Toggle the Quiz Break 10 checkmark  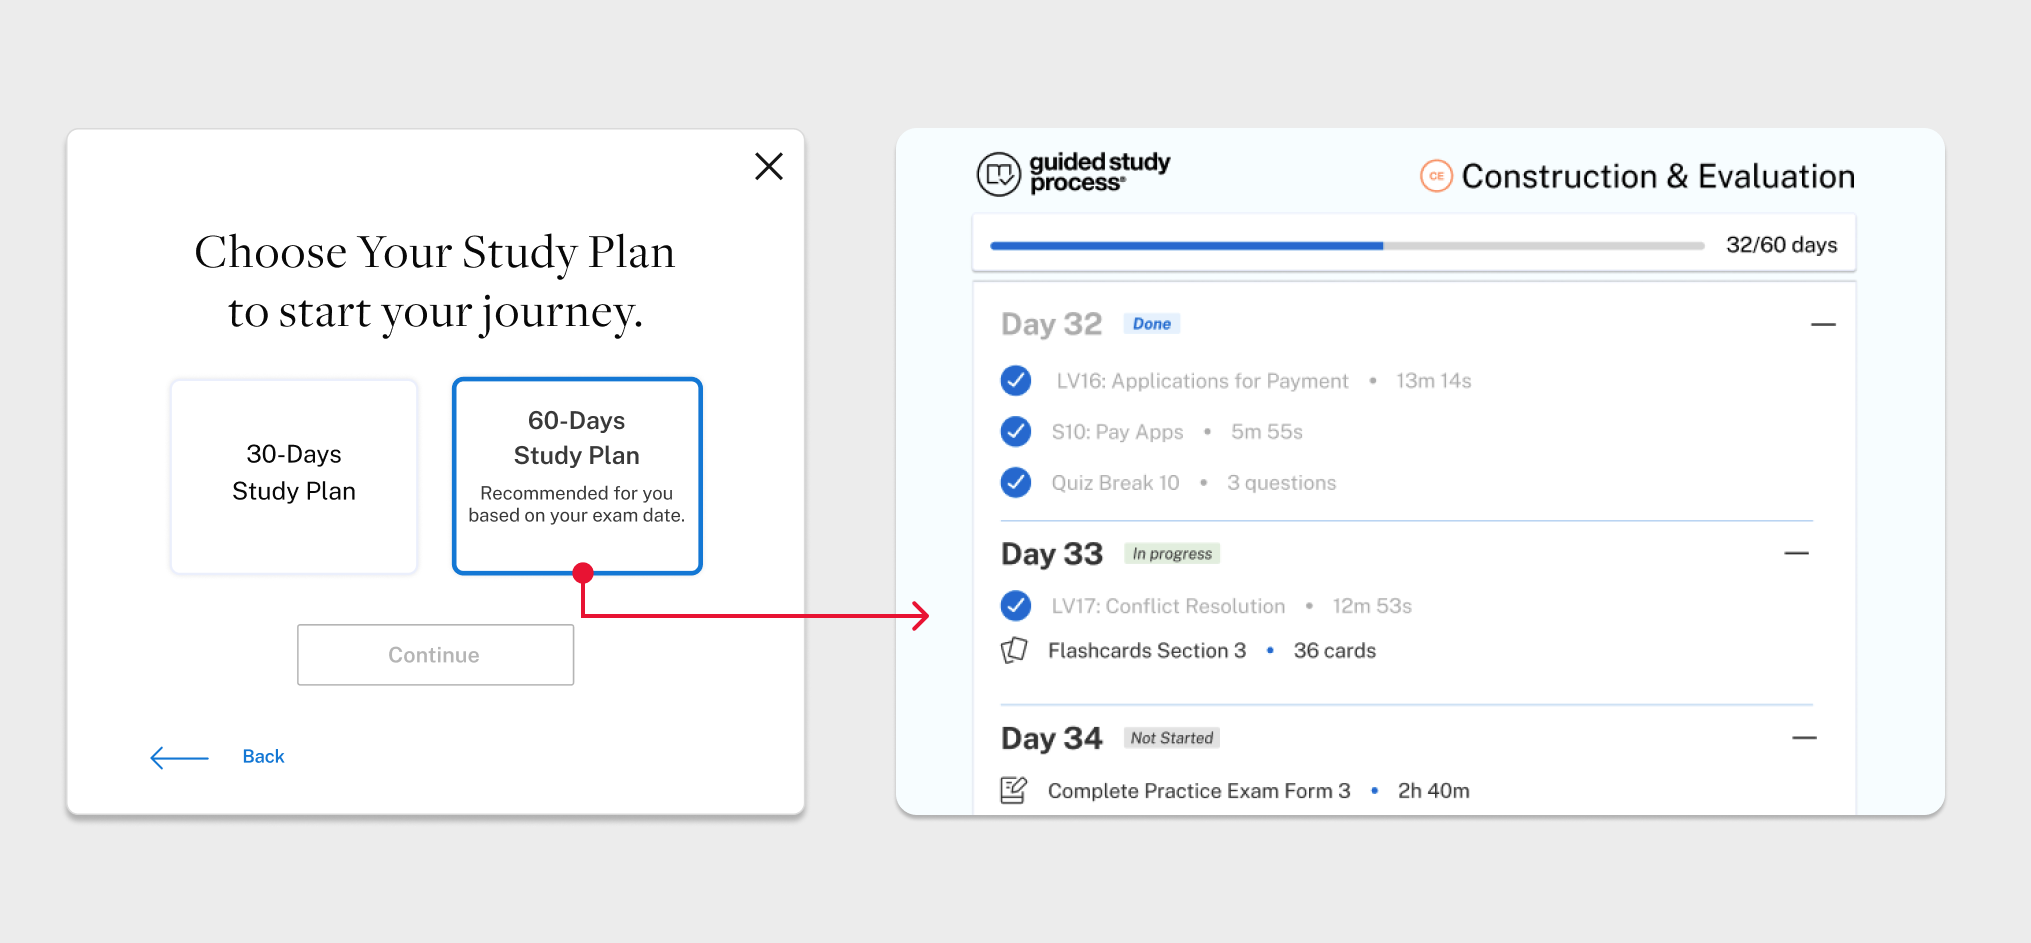[1016, 483]
